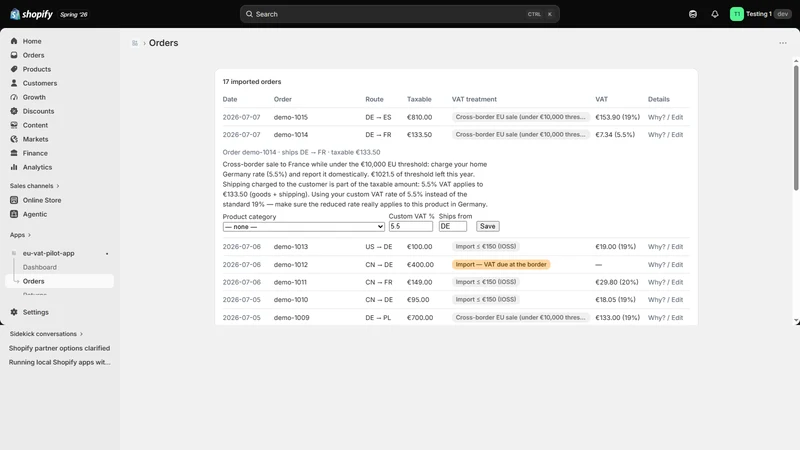Go to Analytics in sidebar
The image size is (800, 450).
point(37,167)
